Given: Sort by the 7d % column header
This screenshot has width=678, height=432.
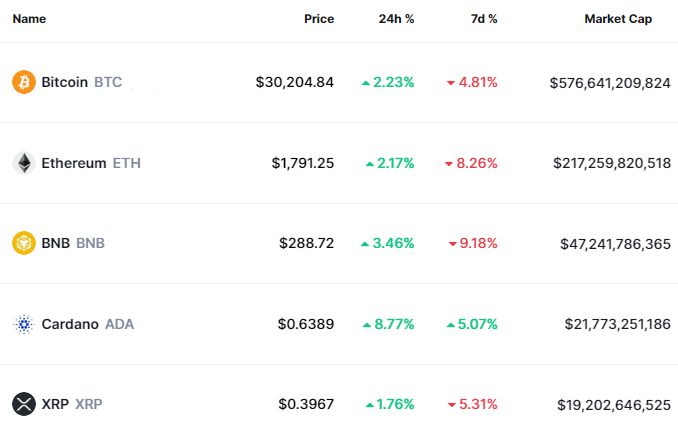Looking at the screenshot, I should tap(483, 19).
